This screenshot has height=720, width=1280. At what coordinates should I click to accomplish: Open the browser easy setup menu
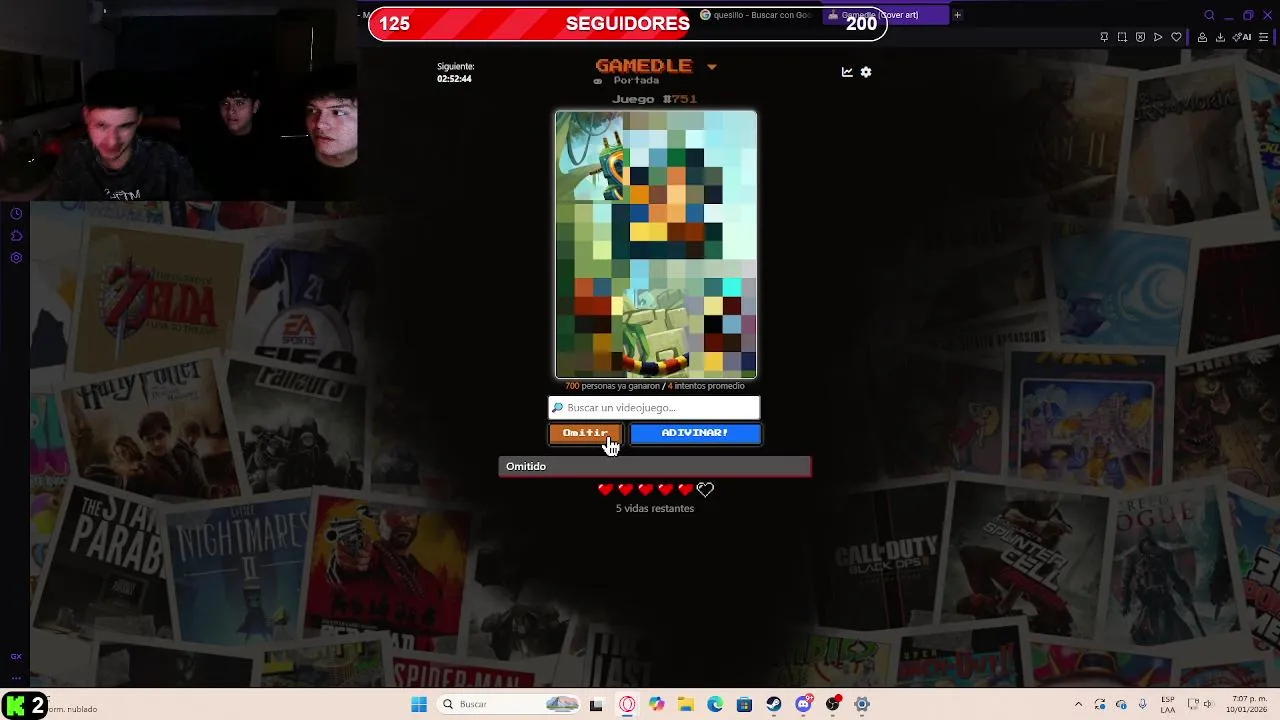[x=1265, y=37]
